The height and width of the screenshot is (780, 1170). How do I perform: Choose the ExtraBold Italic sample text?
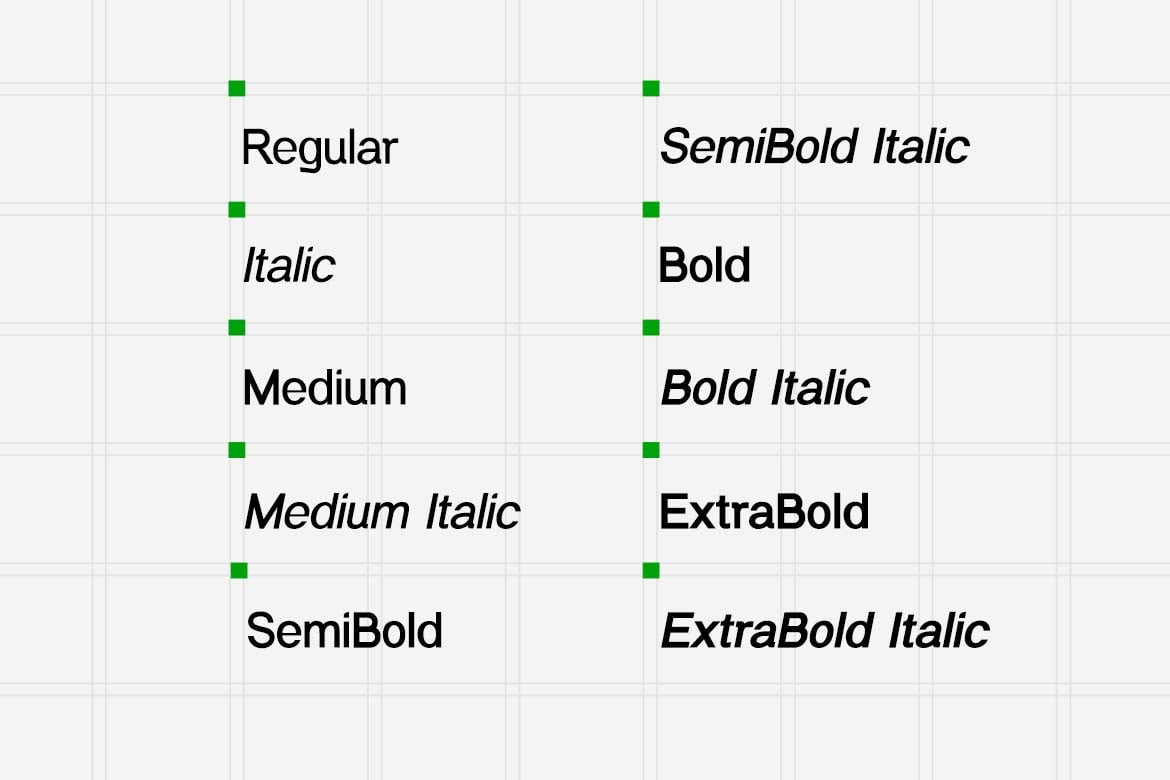(x=825, y=631)
